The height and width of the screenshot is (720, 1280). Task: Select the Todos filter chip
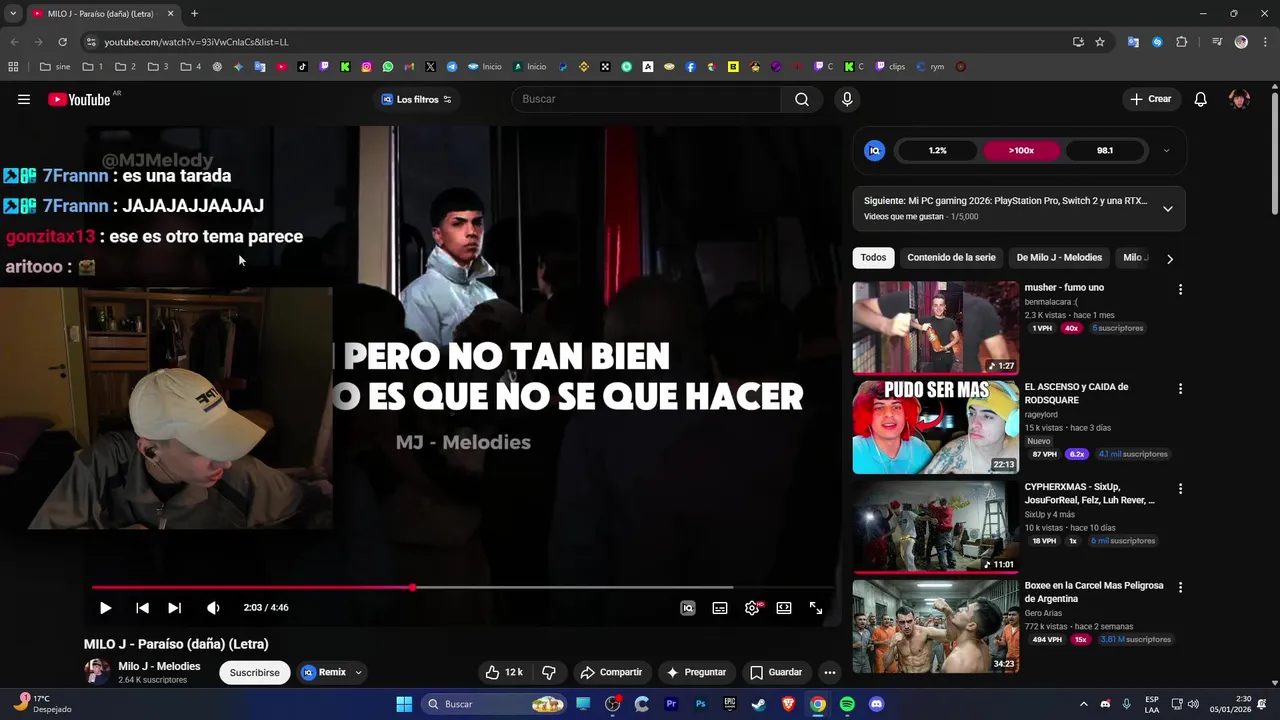click(x=873, y=257)
